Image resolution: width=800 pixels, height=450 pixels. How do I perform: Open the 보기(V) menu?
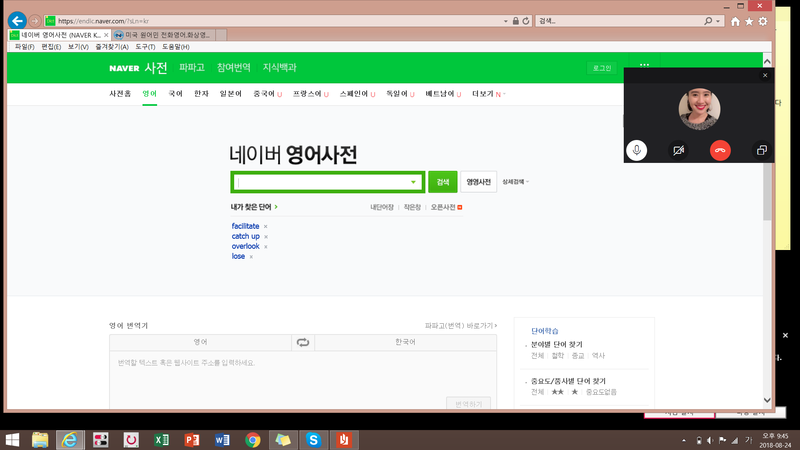pos(78,46)
